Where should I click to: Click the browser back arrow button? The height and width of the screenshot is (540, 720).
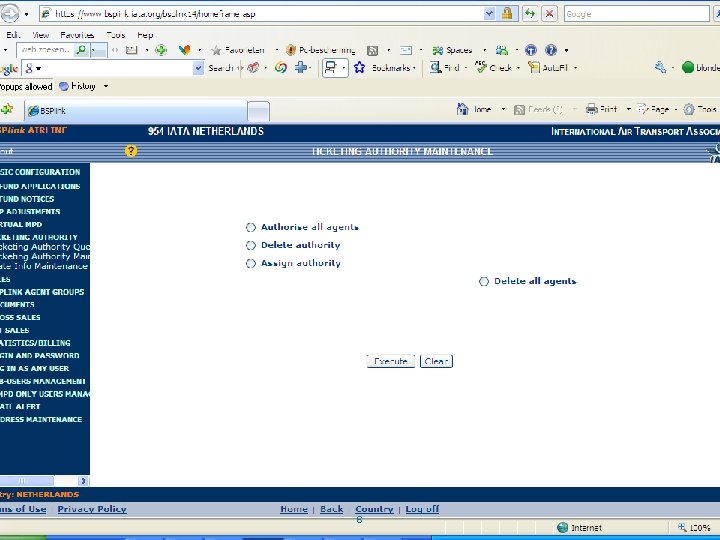[x=10, y=14]
